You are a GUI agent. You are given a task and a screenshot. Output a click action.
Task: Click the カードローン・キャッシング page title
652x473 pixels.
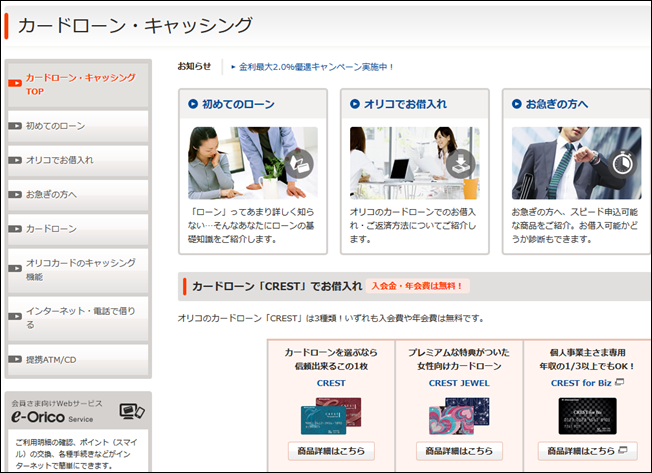(x=135, y=26)
